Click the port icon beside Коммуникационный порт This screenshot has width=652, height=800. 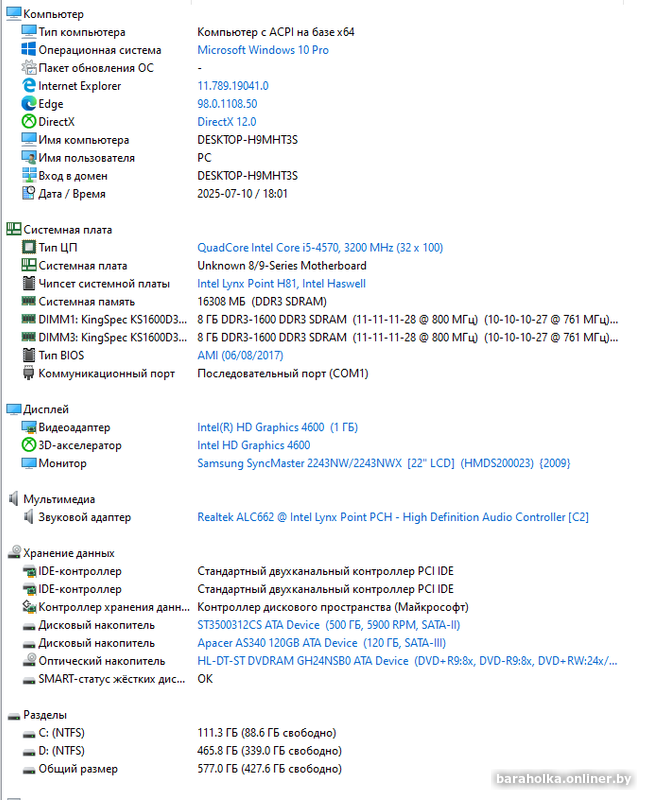point(29,373)
